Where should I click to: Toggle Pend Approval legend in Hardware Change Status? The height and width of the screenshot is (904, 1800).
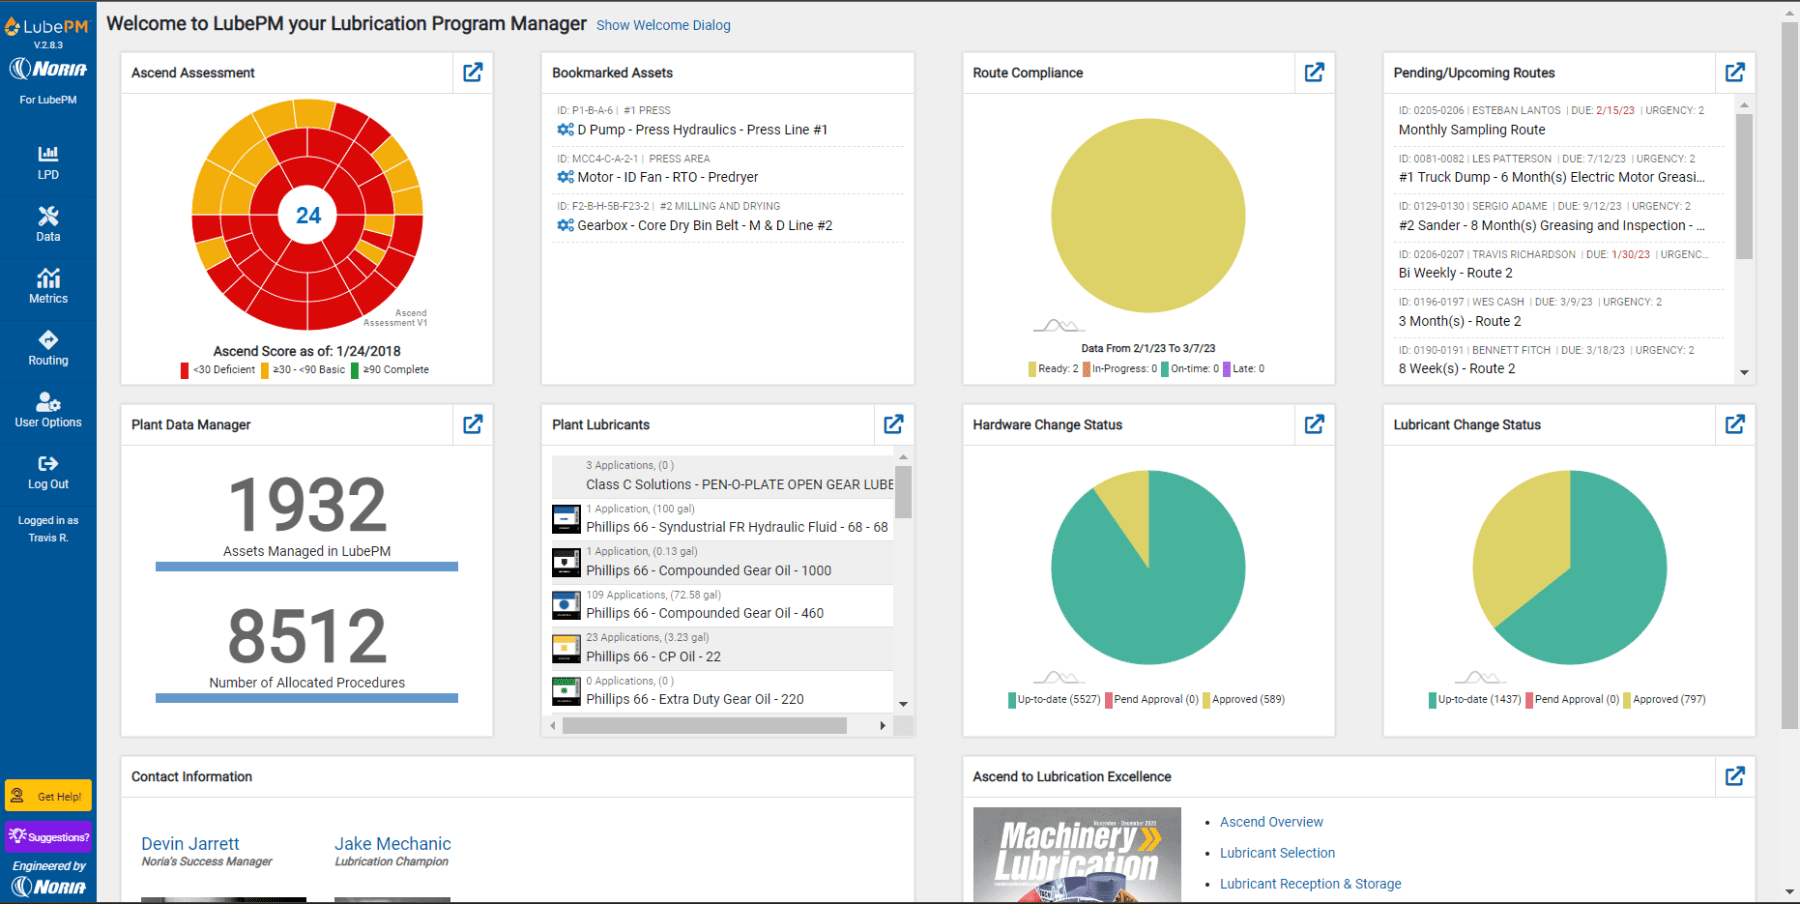1152,700
